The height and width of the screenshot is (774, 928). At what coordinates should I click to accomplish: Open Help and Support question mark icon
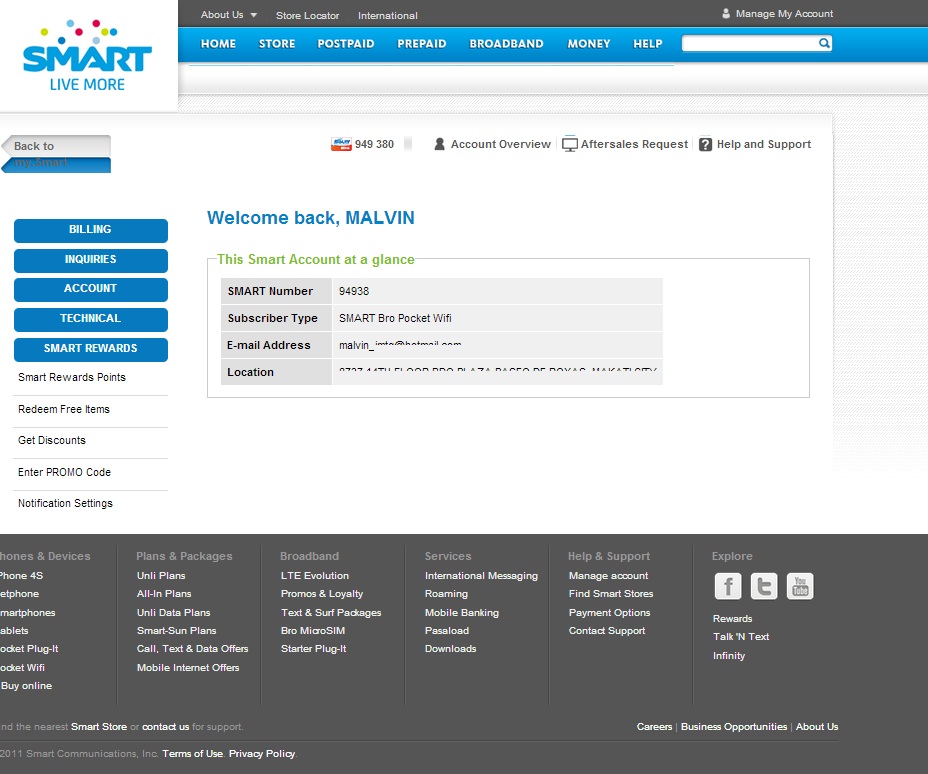[704, 143]
